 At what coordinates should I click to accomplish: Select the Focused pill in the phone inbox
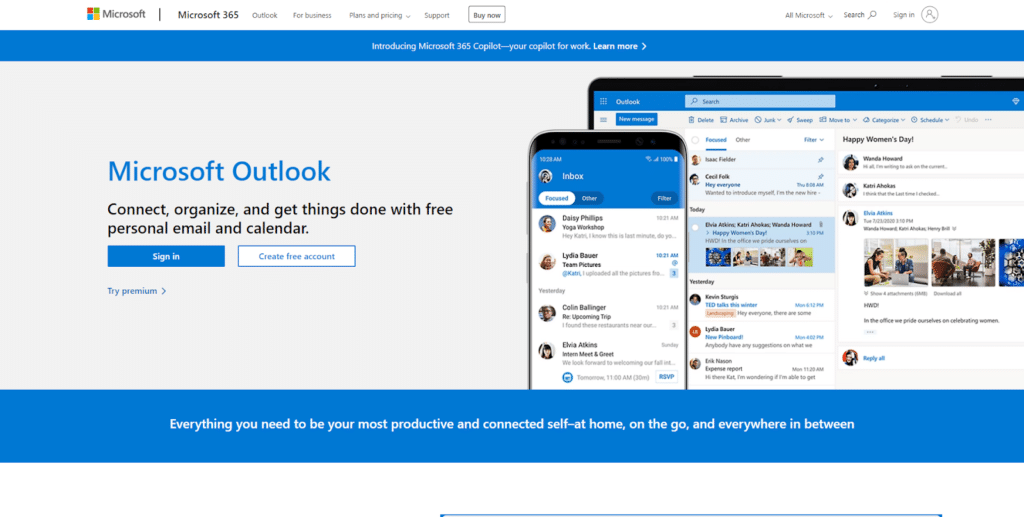[557, 198]
